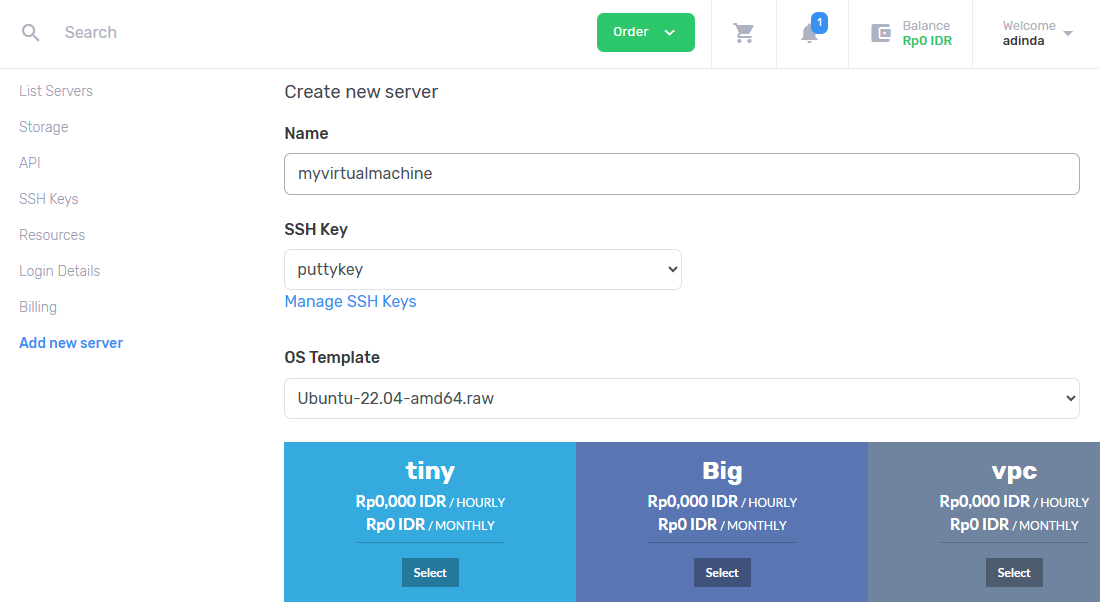View Login Details in sidebar

(x=60, y=271)
